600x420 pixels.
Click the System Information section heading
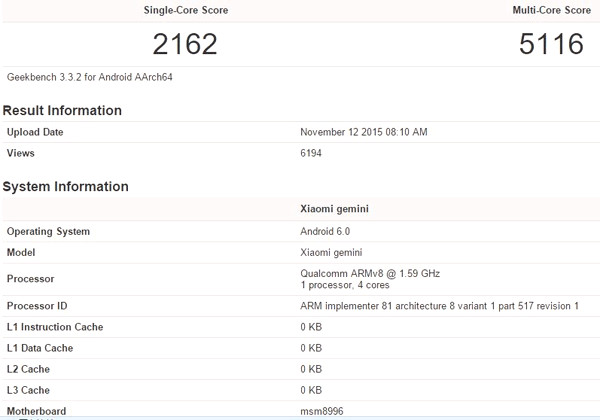click(65, 186)
